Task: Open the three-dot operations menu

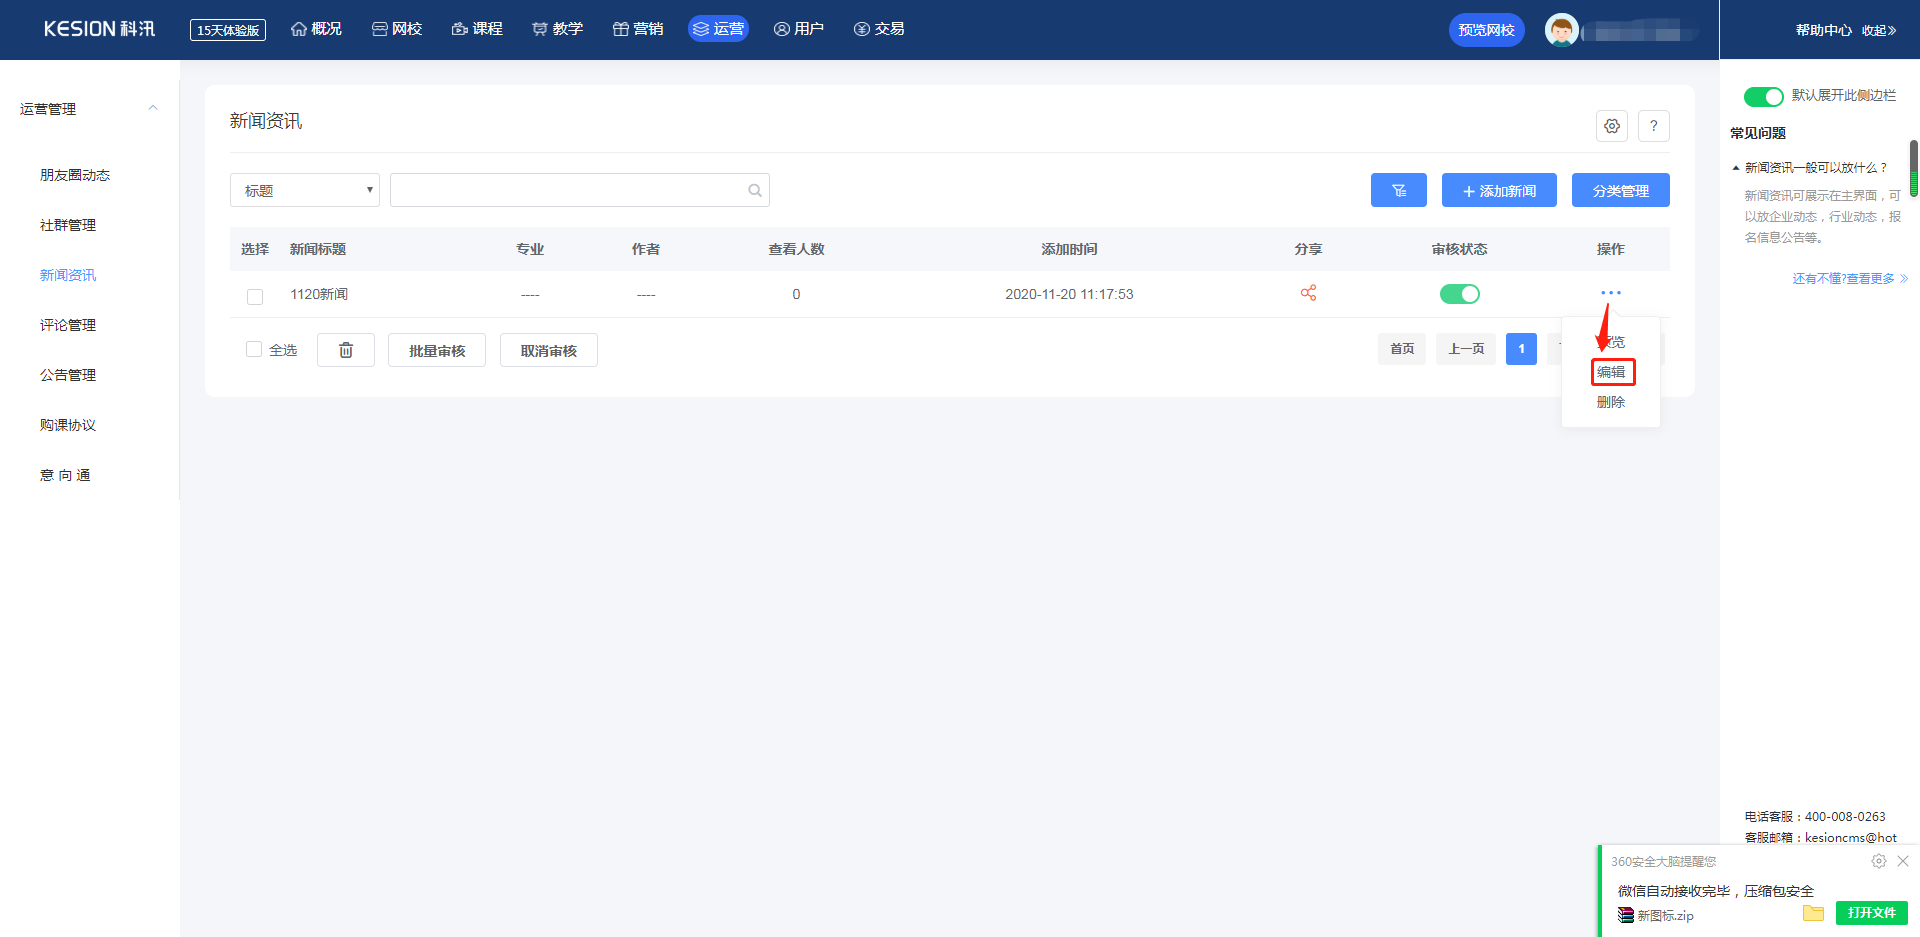Action: point(1610,293)
